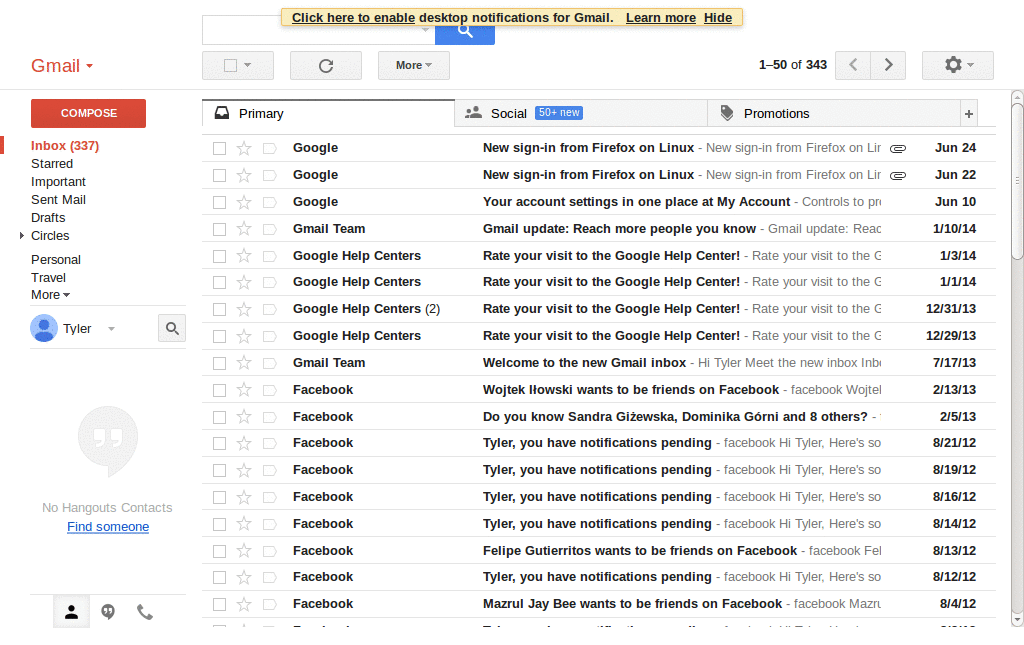
Task: Go to older emails with the next arrow
Action: coord(888,65)
